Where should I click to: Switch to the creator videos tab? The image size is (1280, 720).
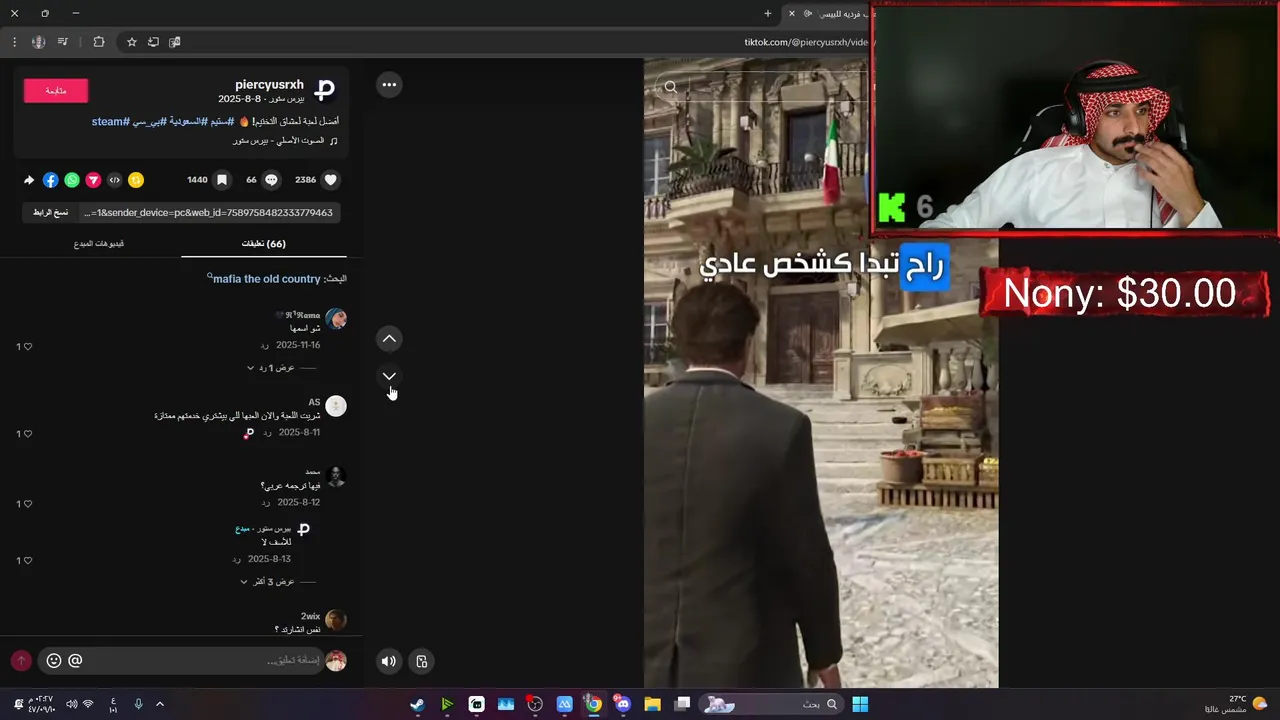(98, 243)
